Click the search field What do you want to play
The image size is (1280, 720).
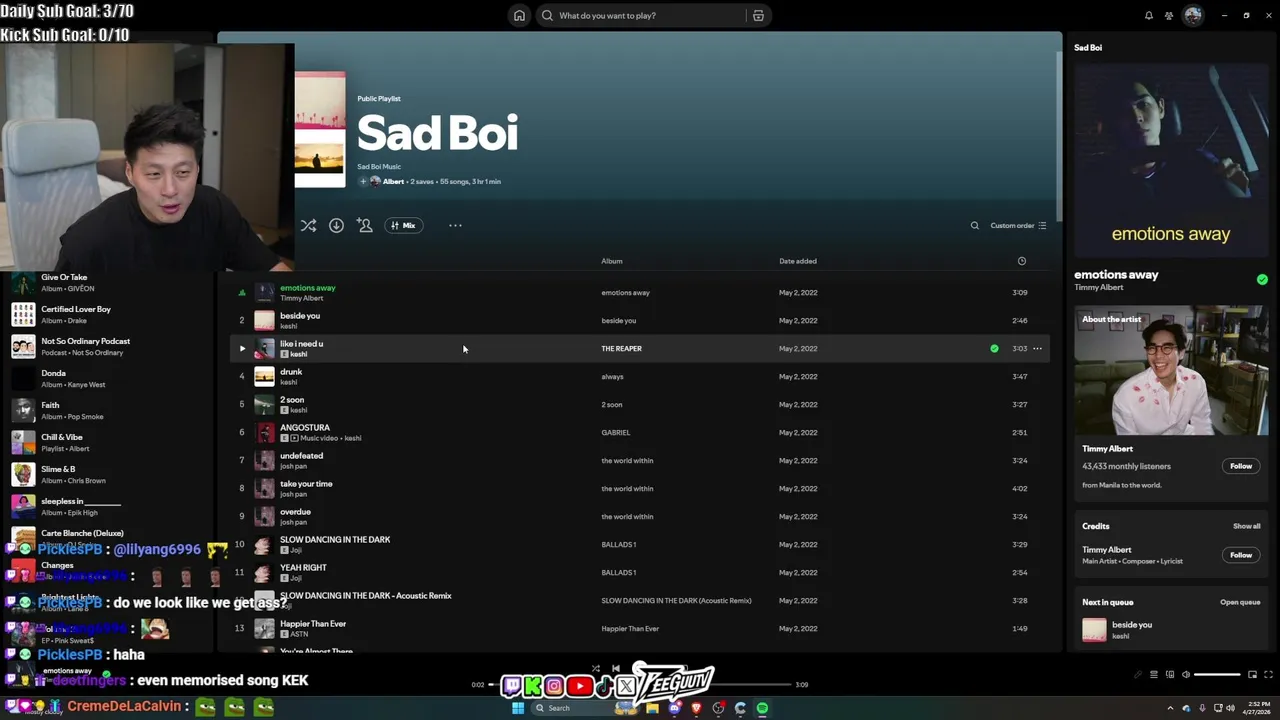pyautogui.click(x=640, y=16)
